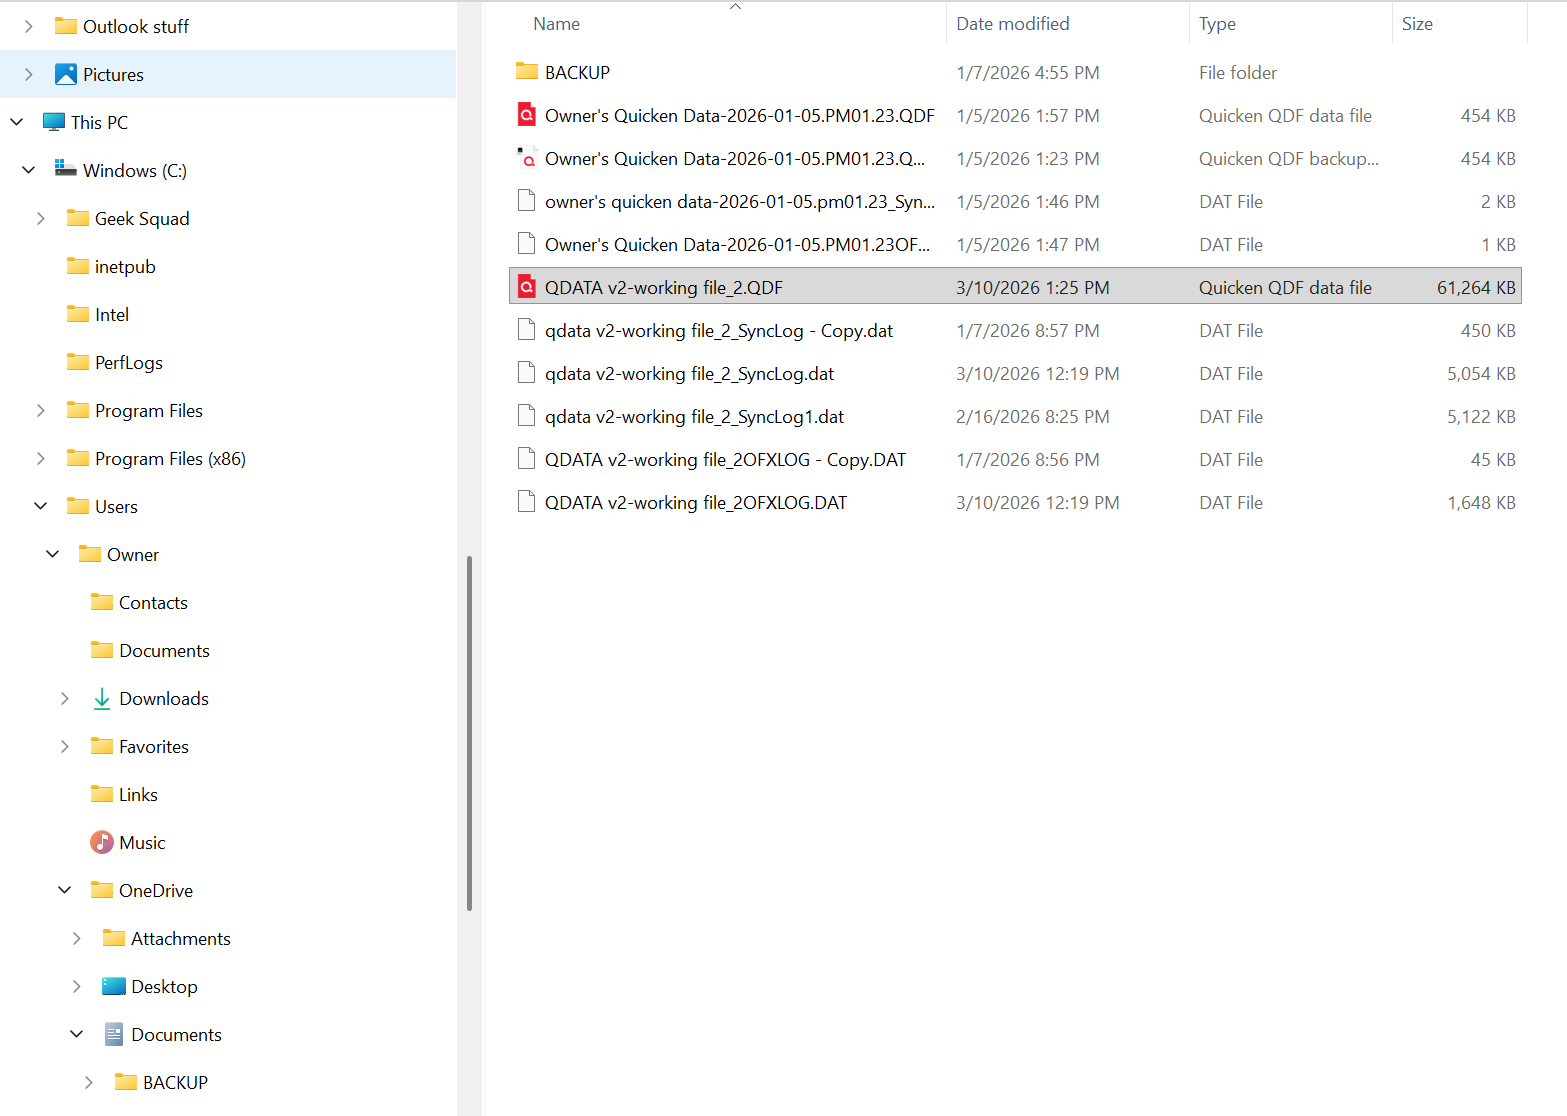Collapse the Windows (C:) drive
Screen dimensions: 1567x1116
pyautogui.click(x=29, y=170)
